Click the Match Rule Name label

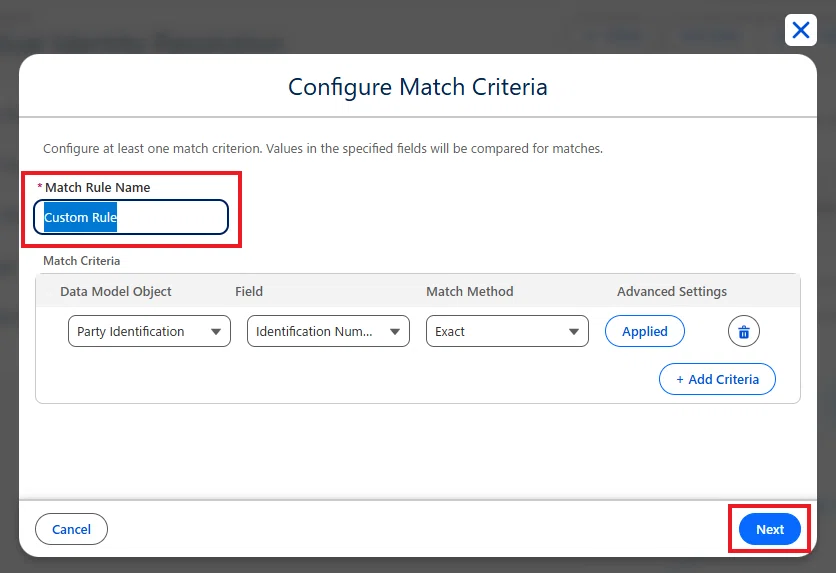(98, 188)
